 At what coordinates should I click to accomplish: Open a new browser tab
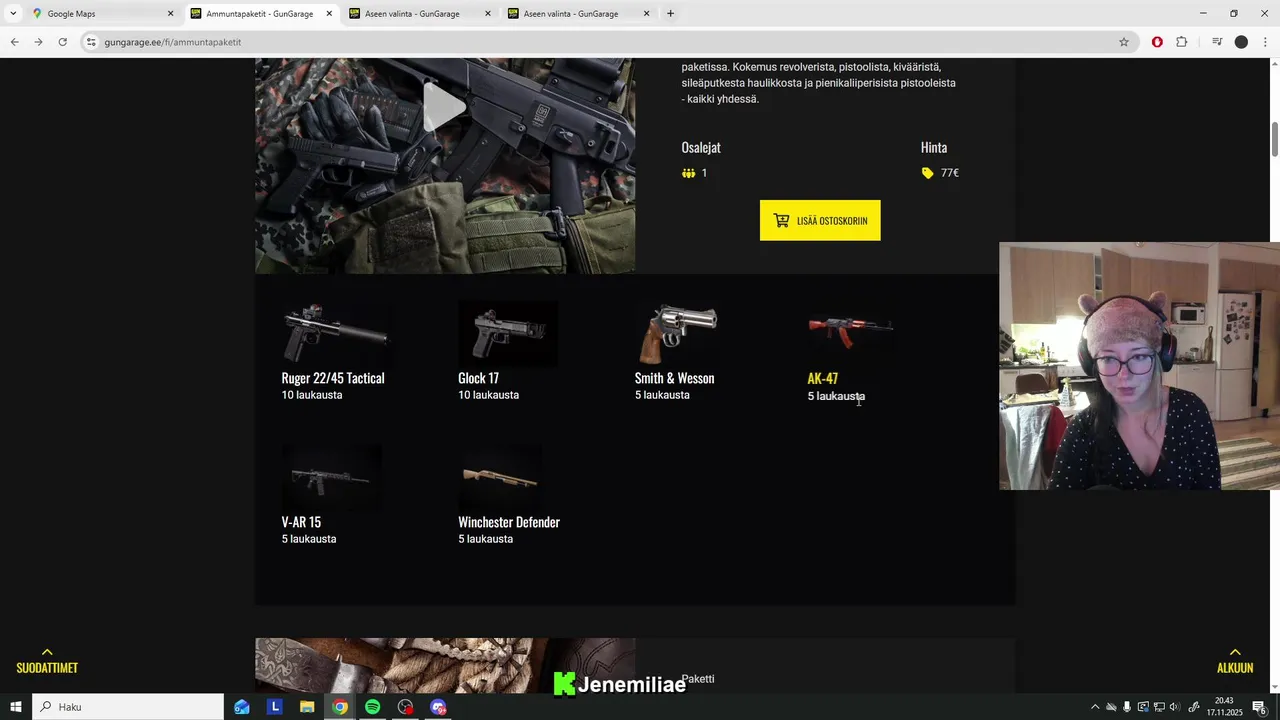tap(670, 14)
